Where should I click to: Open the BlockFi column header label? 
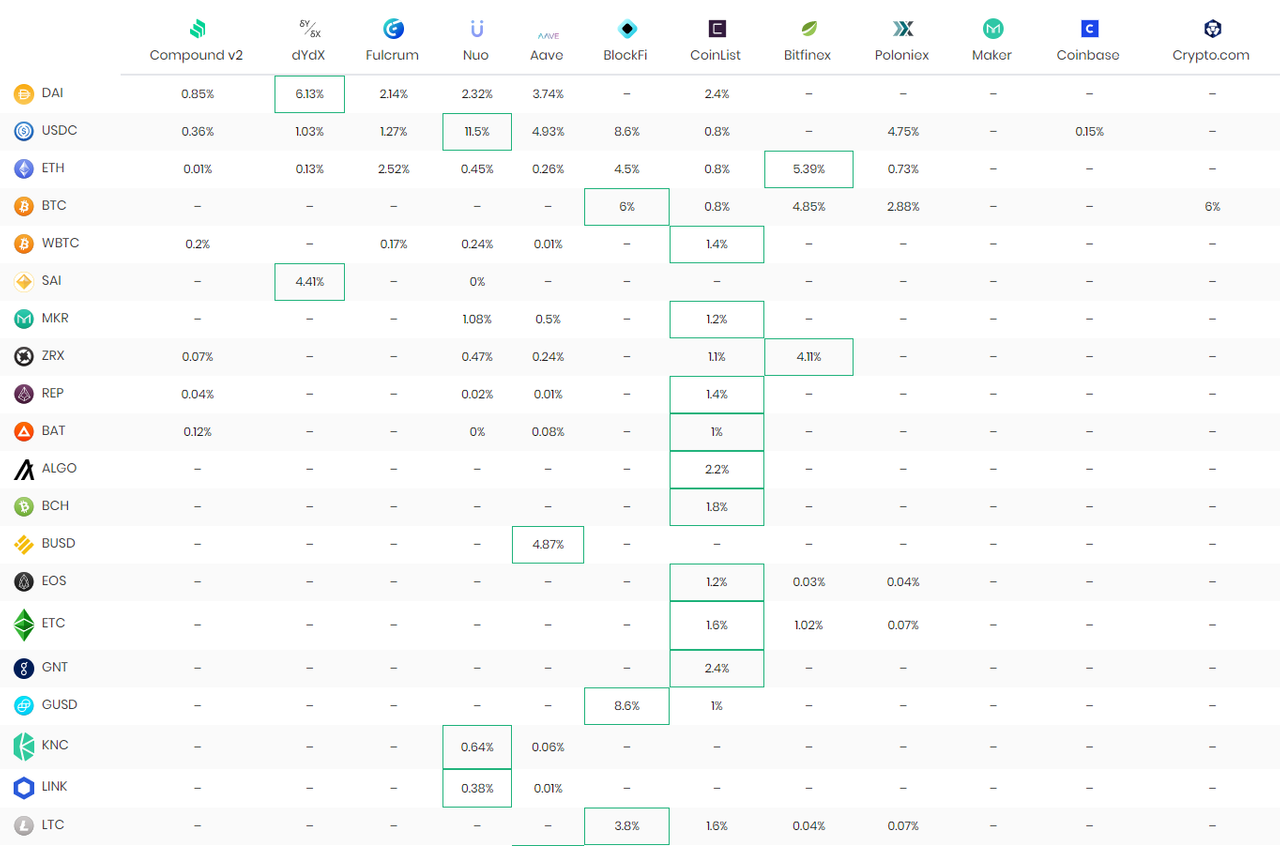(626, 56)
